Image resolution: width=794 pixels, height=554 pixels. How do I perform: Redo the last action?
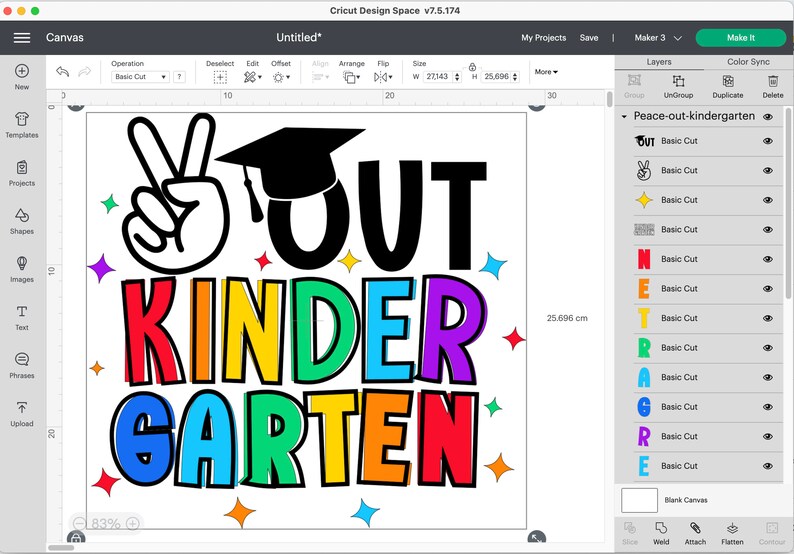tap(85, 72)
